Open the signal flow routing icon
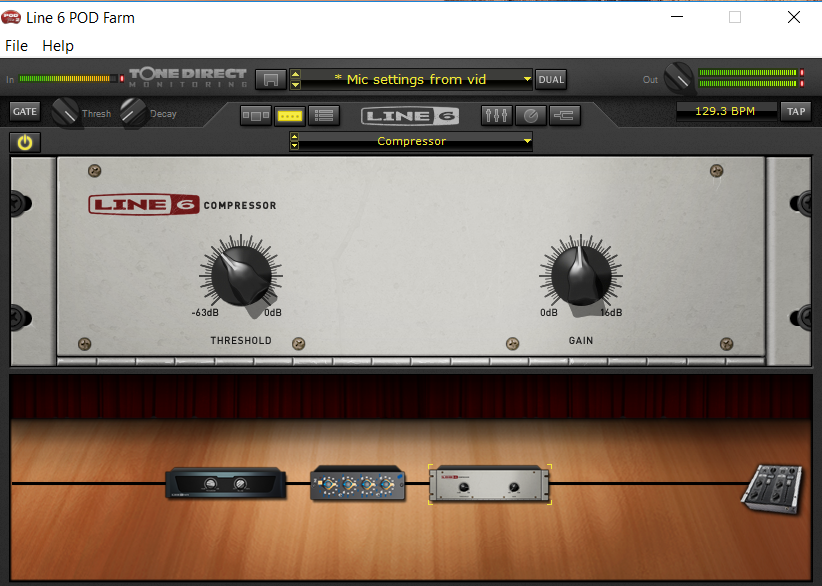The height and width of the screenshot is (586, 822). [565, 115]
